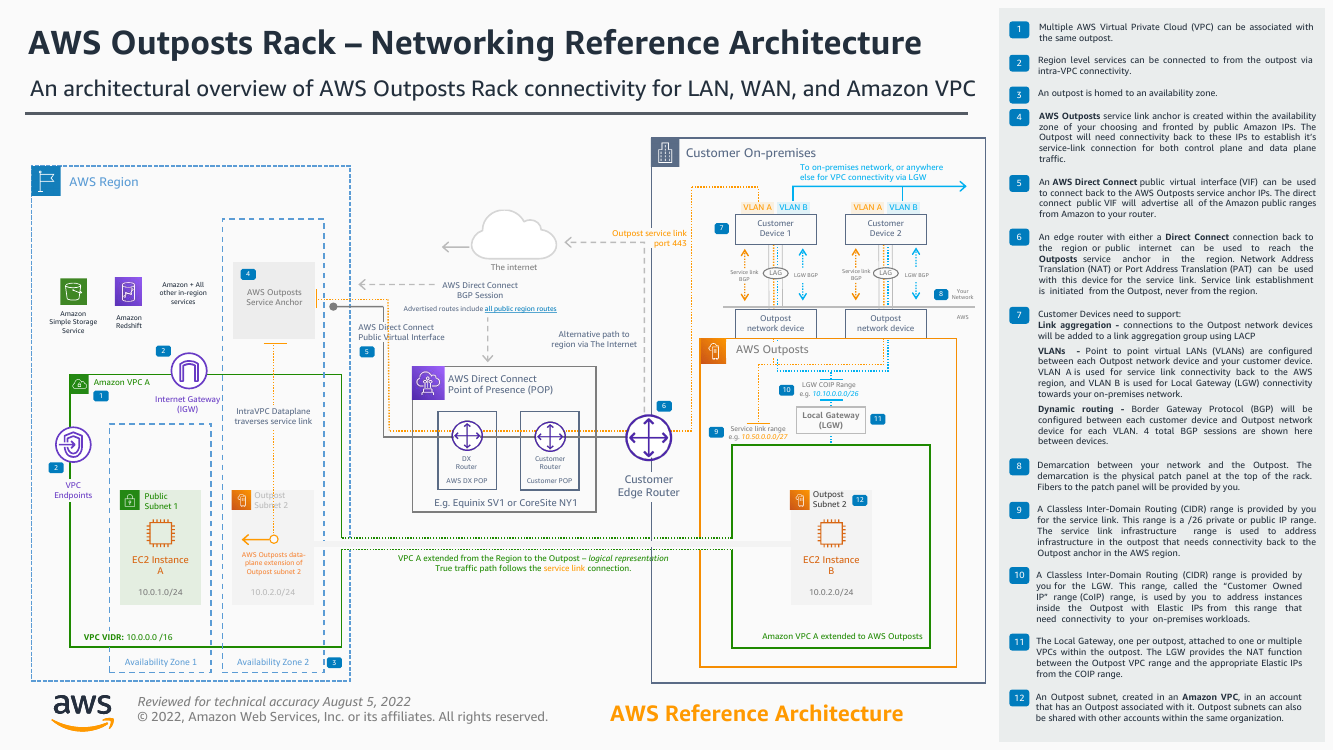
Task: Click the Availability Zone 2 label
Action: coord(273,662)
